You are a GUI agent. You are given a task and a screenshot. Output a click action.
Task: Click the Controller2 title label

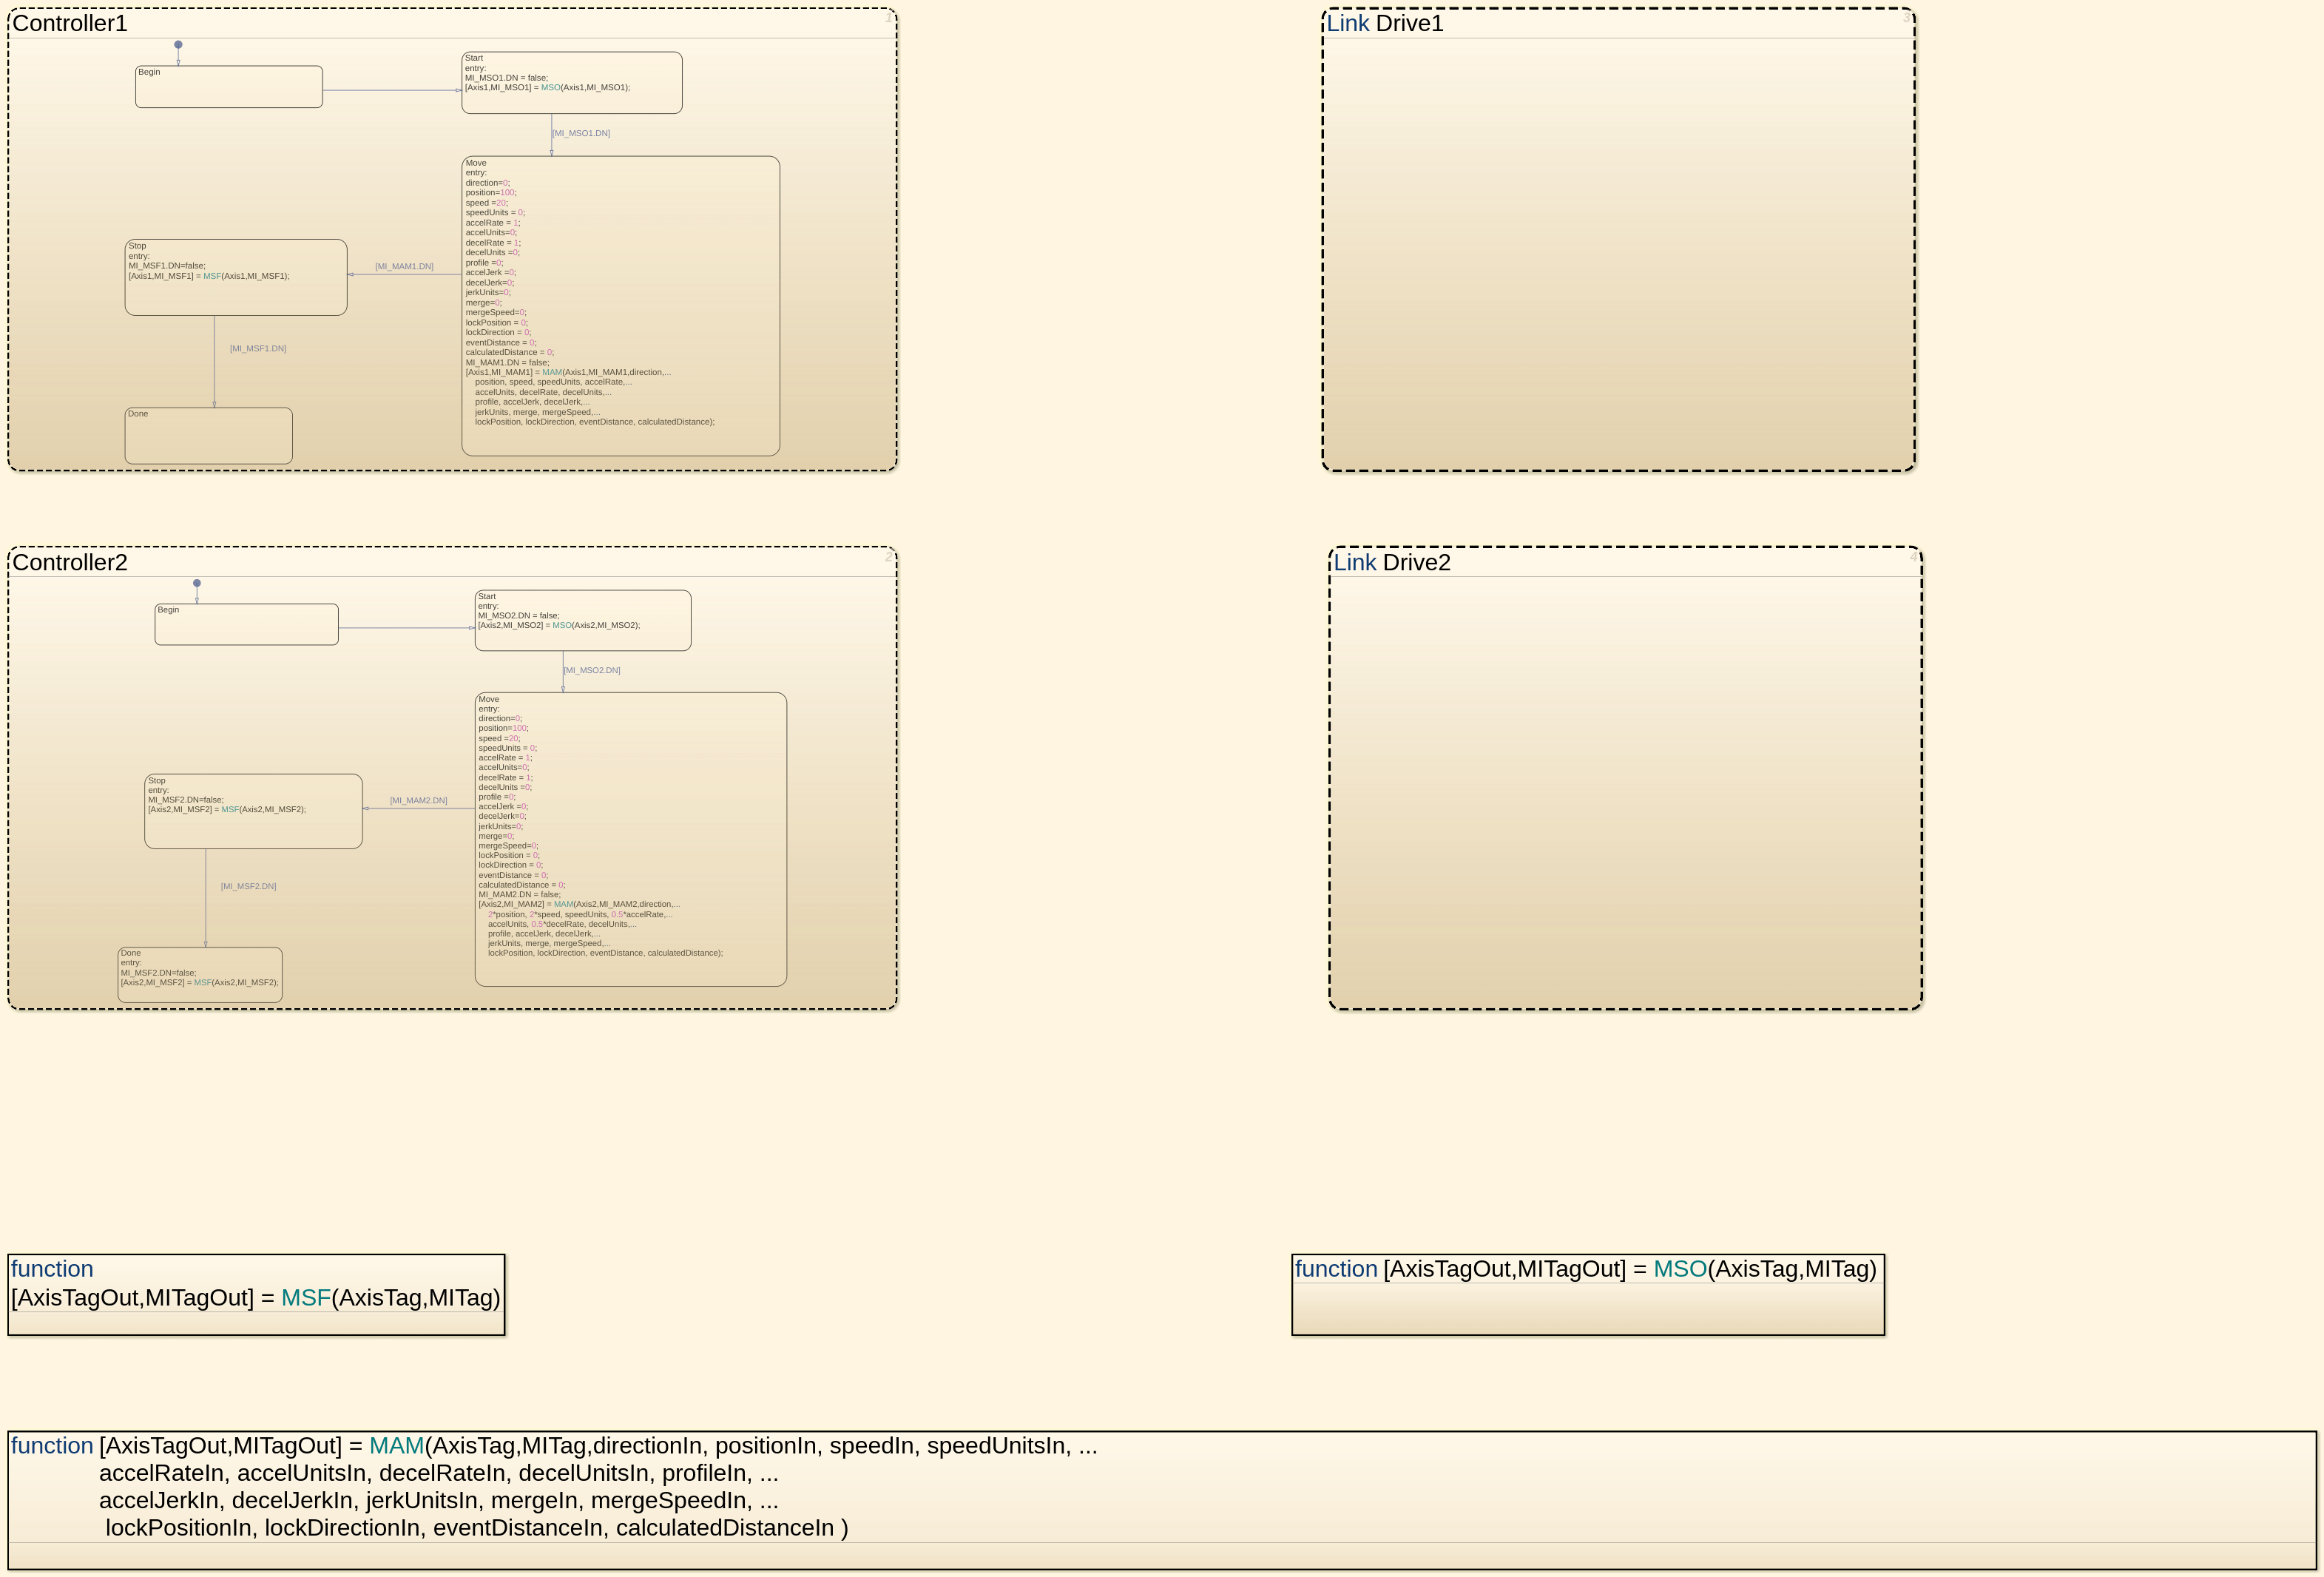click(70, 563)
